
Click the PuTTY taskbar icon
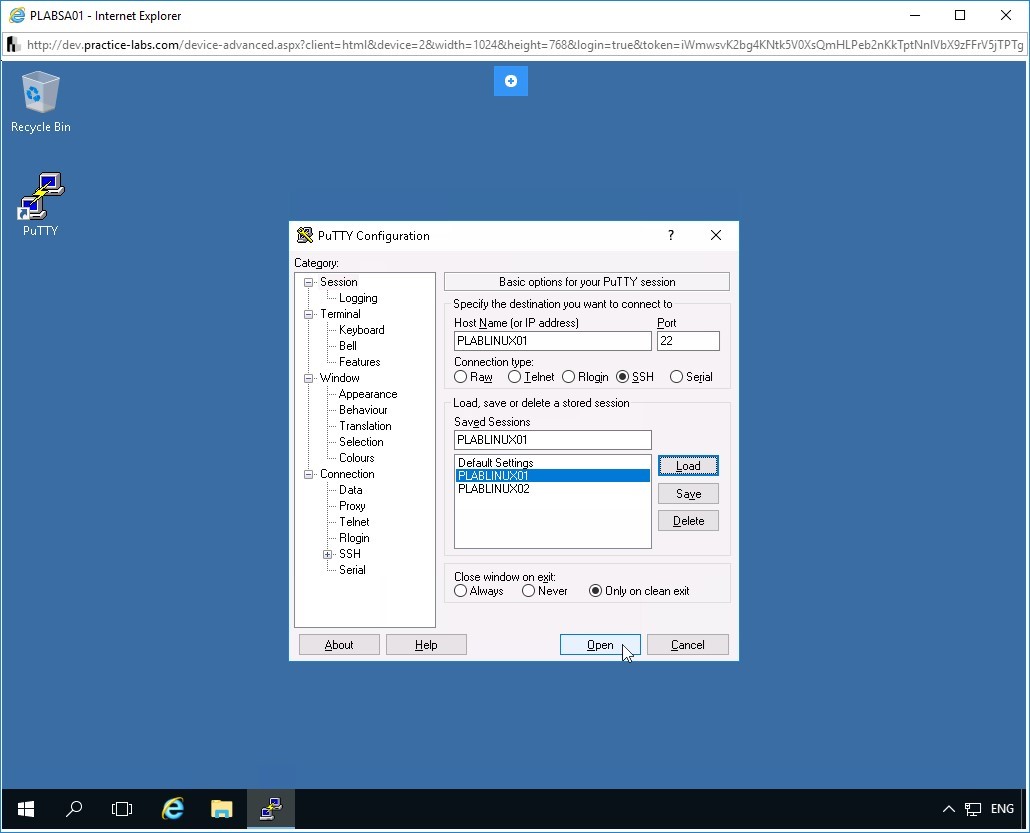[x=270, y=809]
